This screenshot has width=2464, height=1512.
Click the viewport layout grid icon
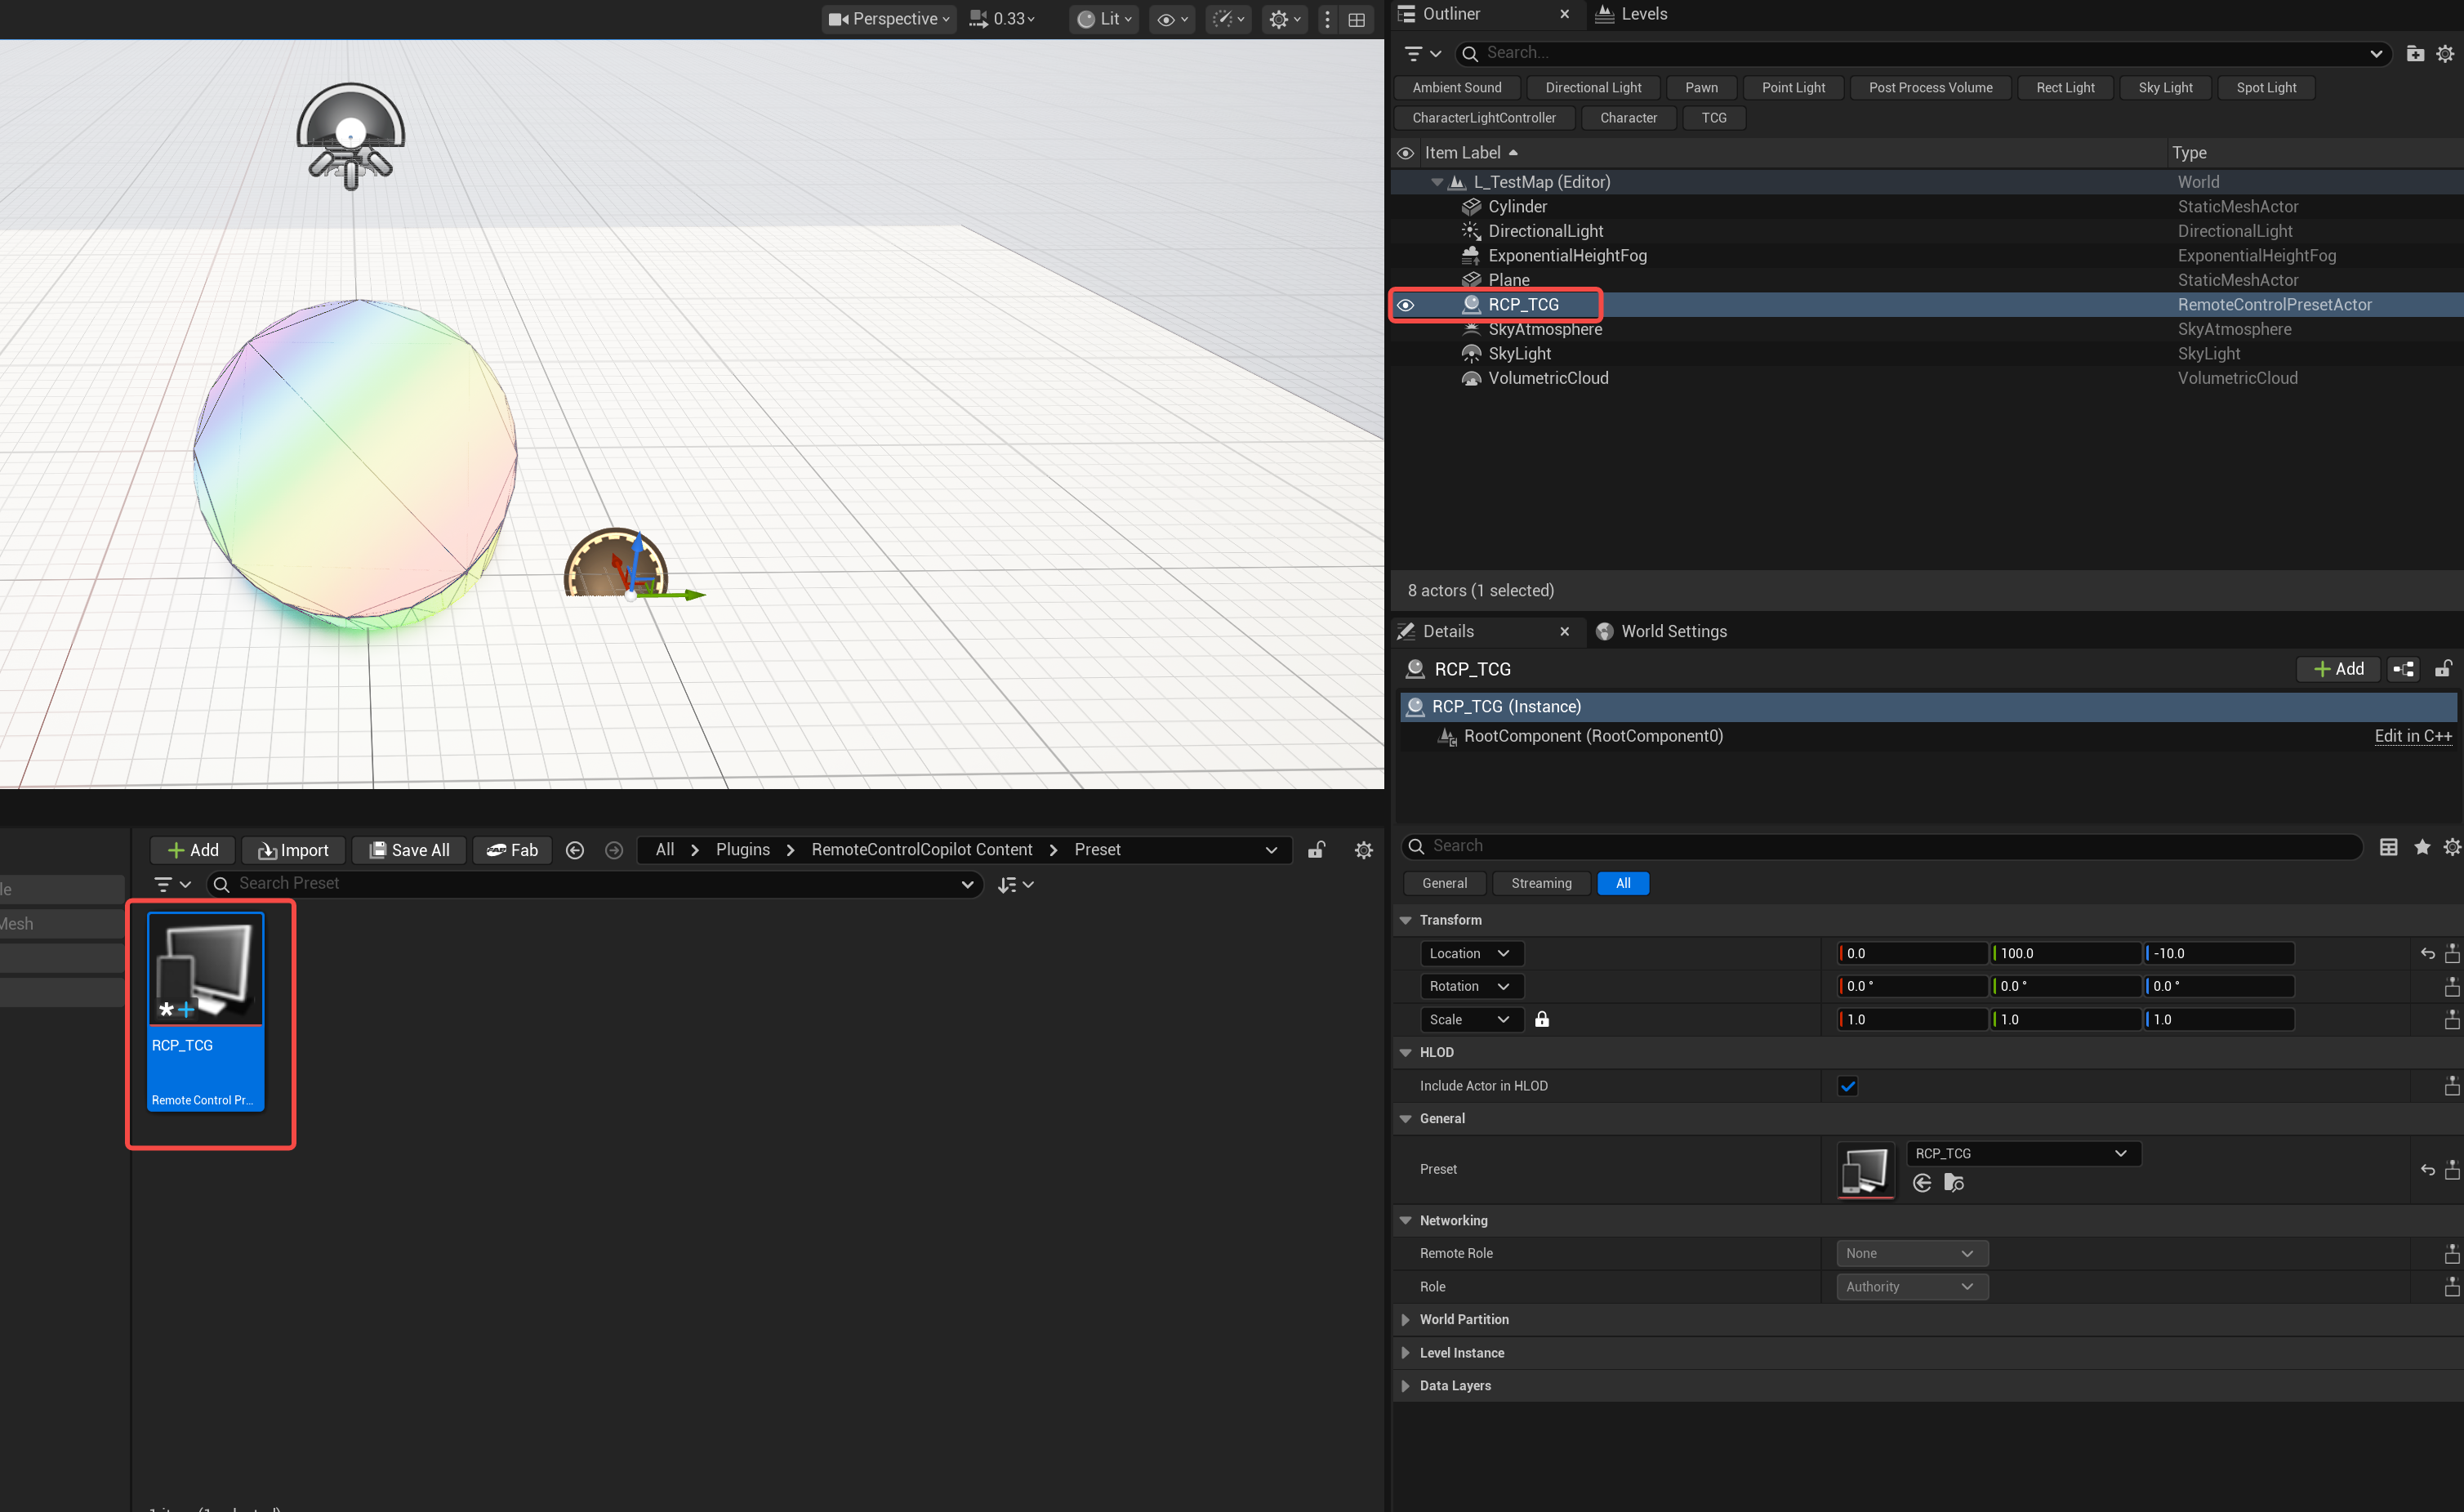[x=1356, y=19]
